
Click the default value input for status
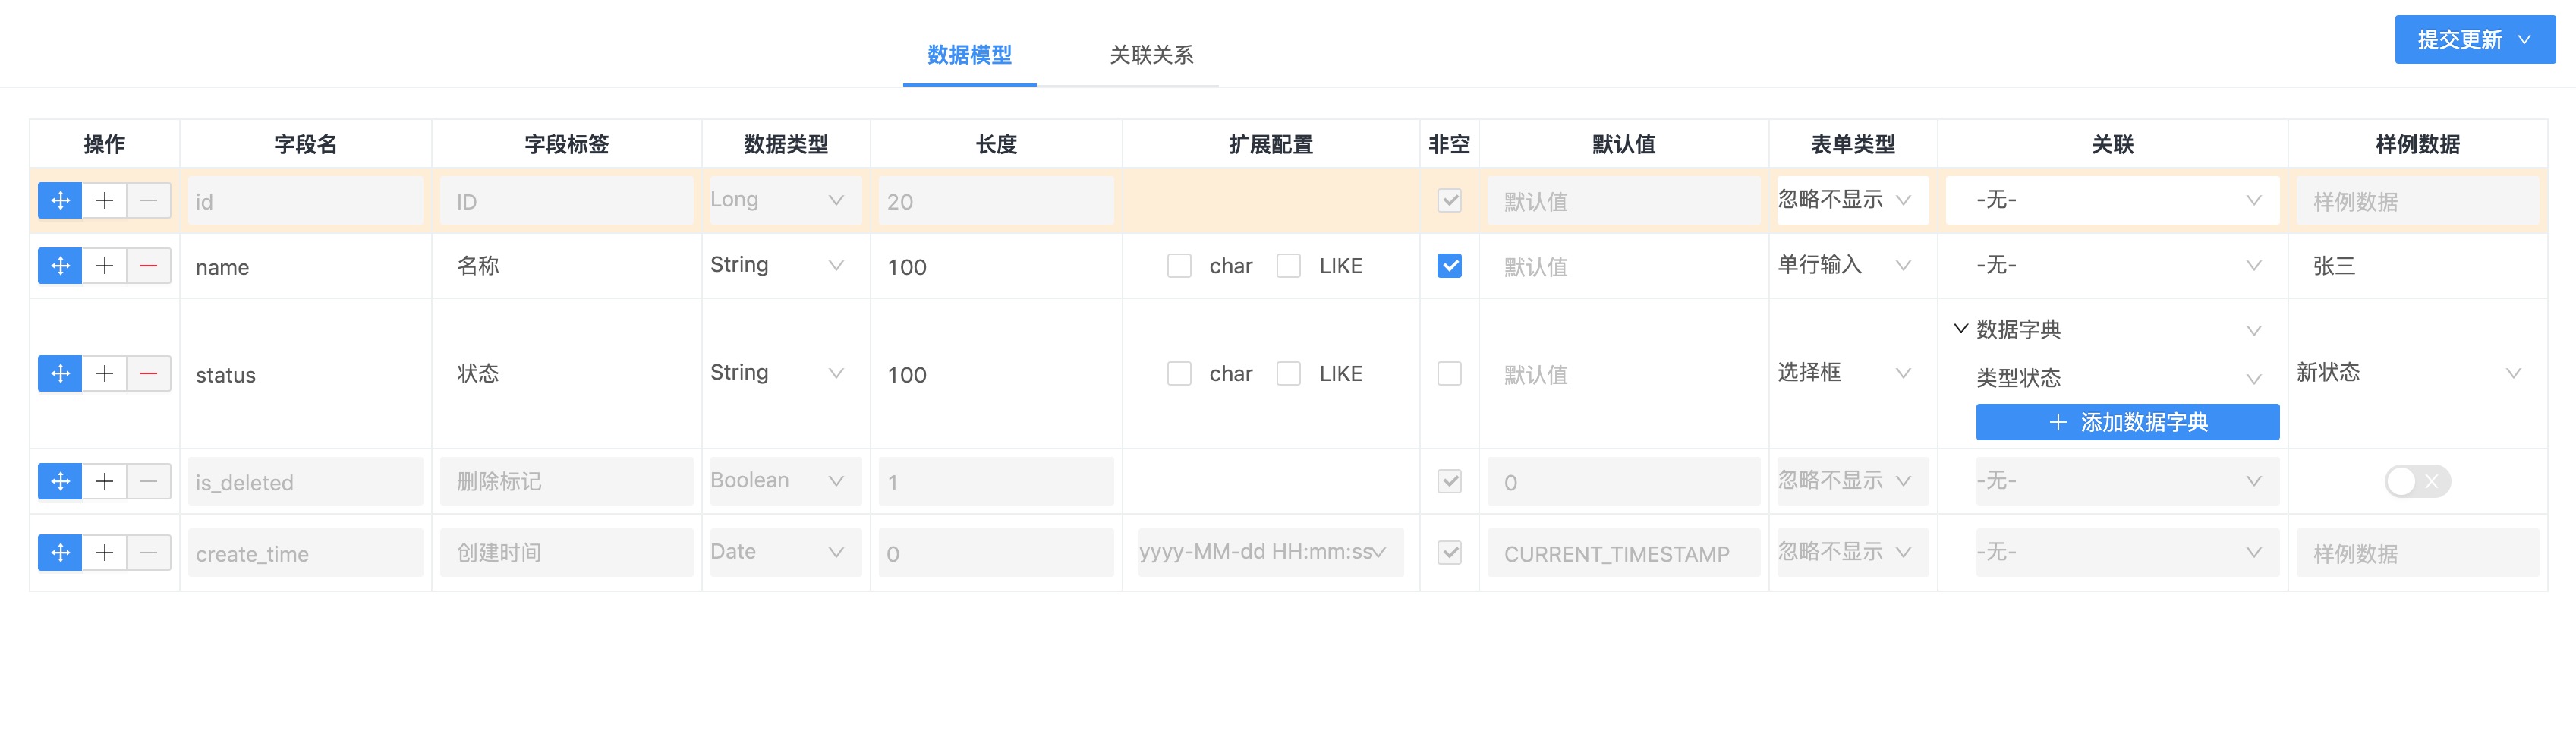pos(1623,375)
